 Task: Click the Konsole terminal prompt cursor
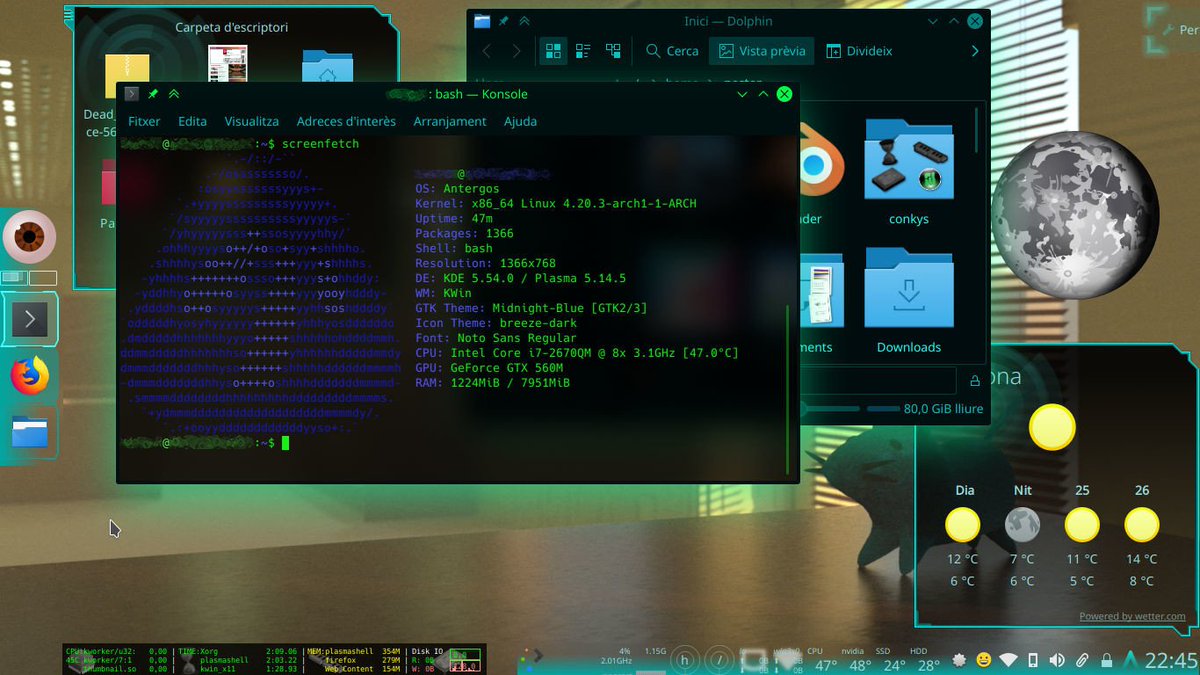(x=285, y=443)
